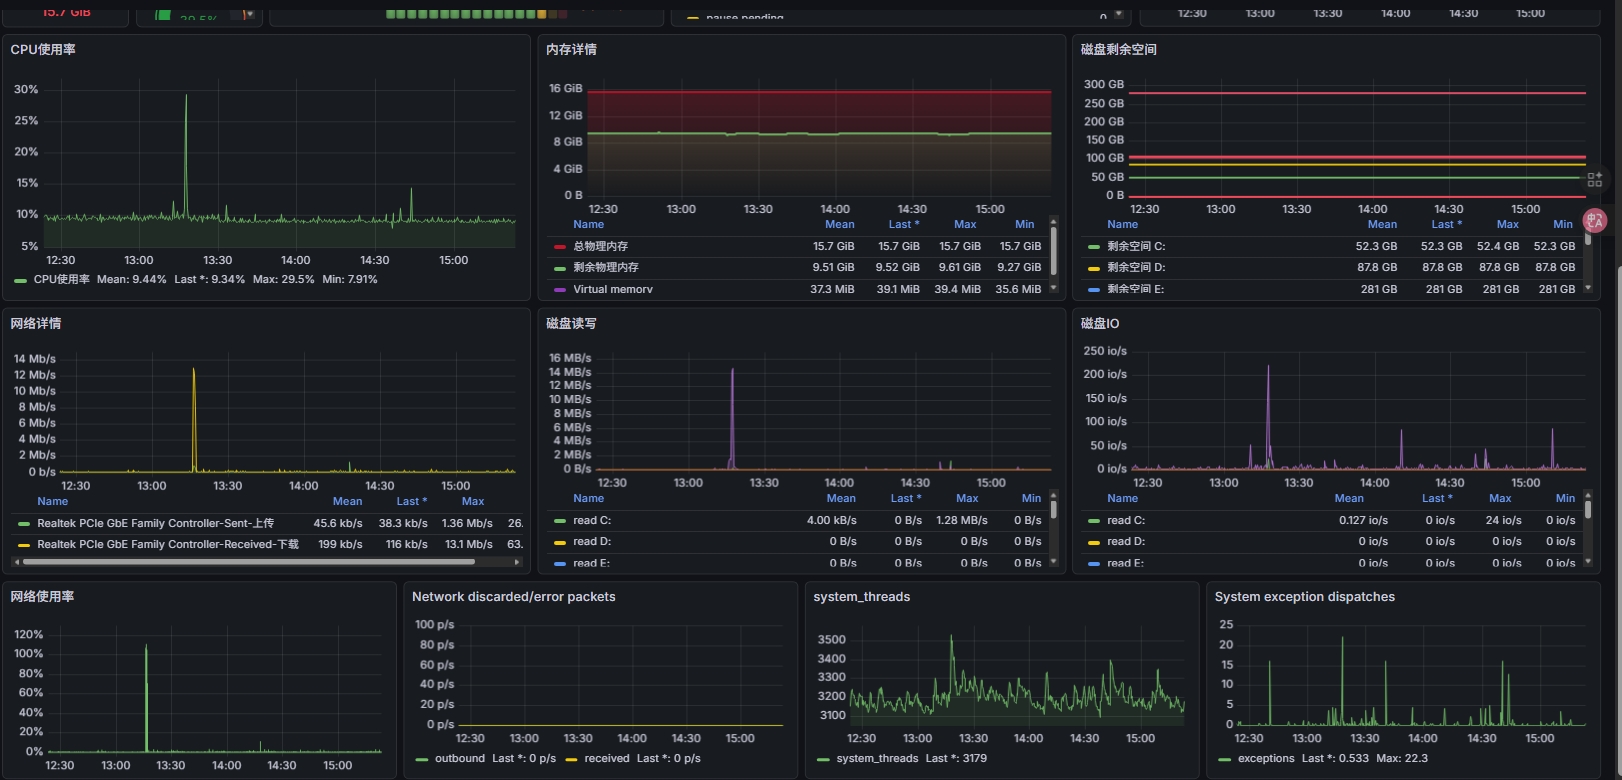Click the scroll-down arrow in 磁盘IO legend
Image resolution: width=1622 pixels, height=780 pixels.
(x=1588, y=562)
